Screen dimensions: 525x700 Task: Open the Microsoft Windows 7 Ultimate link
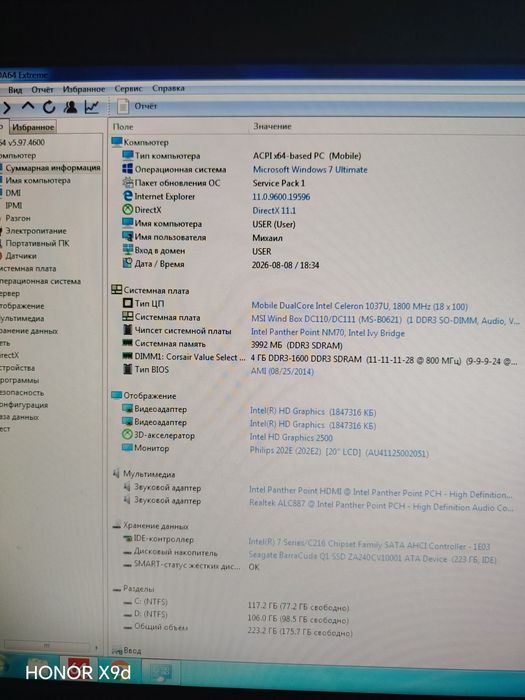310,170
